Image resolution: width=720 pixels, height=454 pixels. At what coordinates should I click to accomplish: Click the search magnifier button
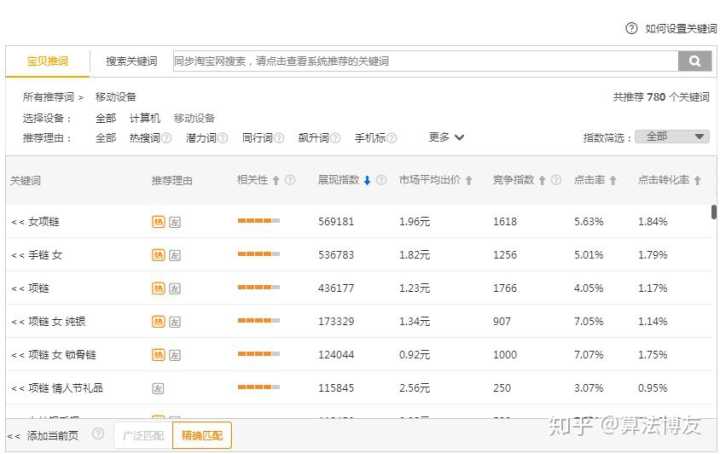tap(694, 62)
